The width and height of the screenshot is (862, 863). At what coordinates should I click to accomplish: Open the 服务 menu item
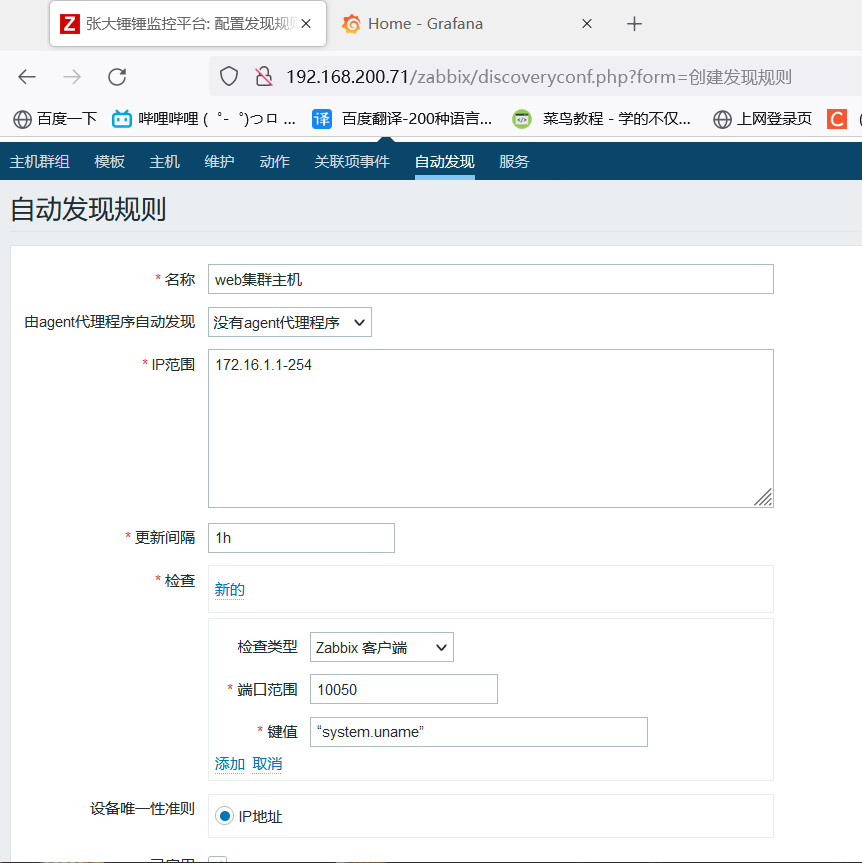click(514, 161)
